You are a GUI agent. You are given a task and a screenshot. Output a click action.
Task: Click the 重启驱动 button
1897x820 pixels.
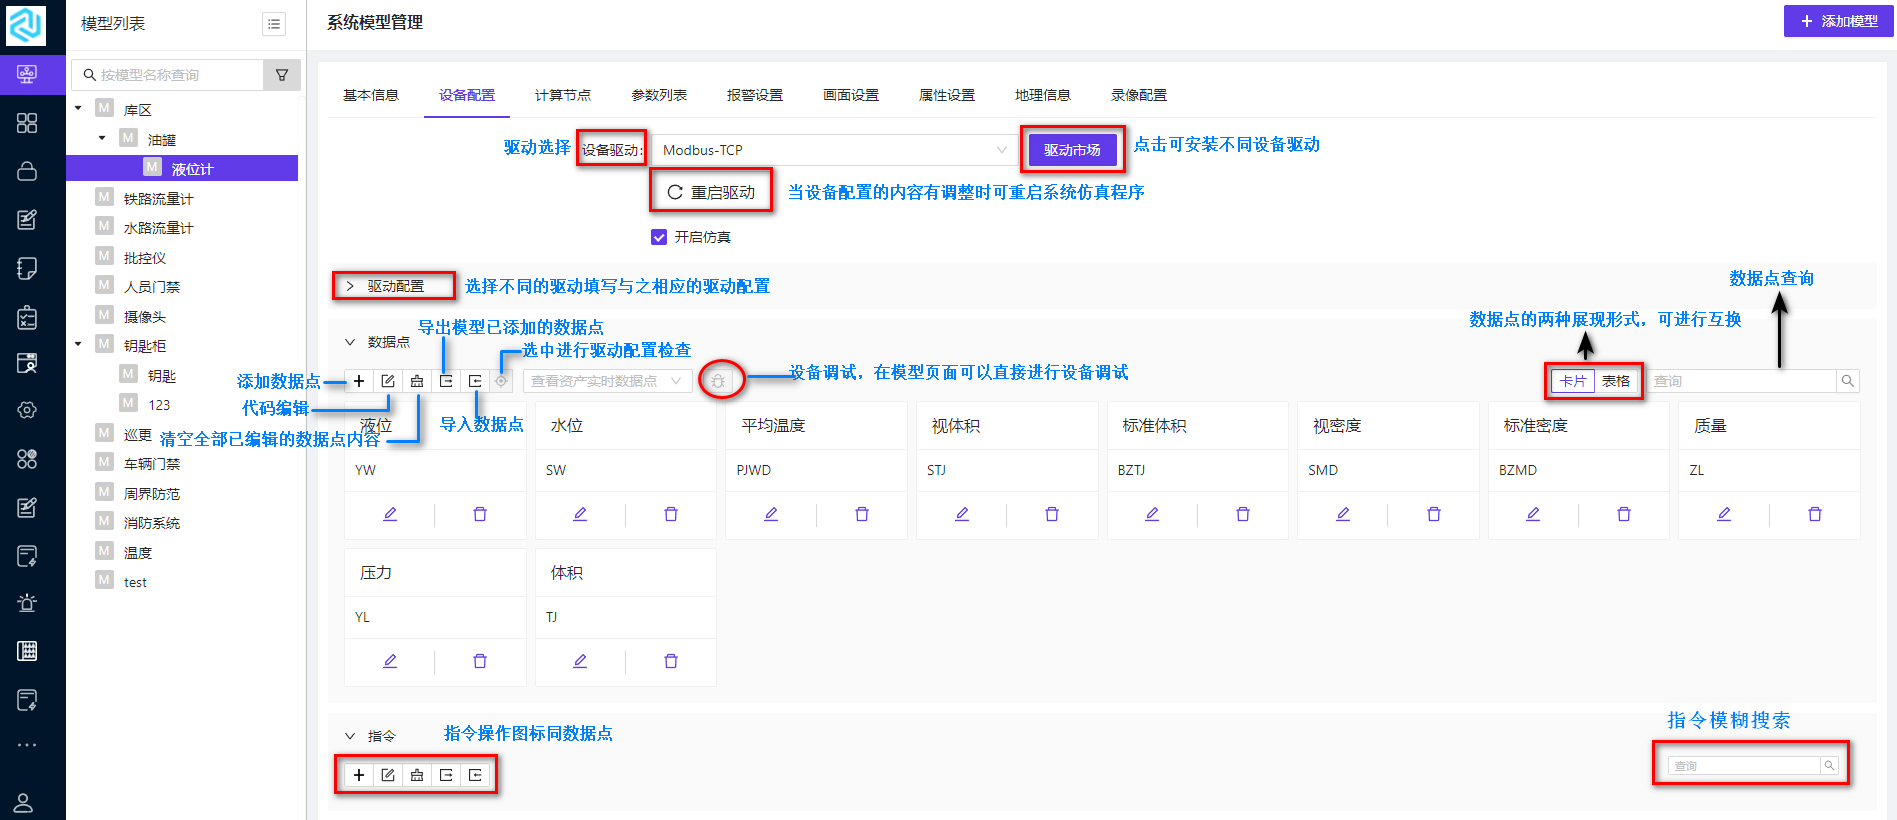point(711,192)
